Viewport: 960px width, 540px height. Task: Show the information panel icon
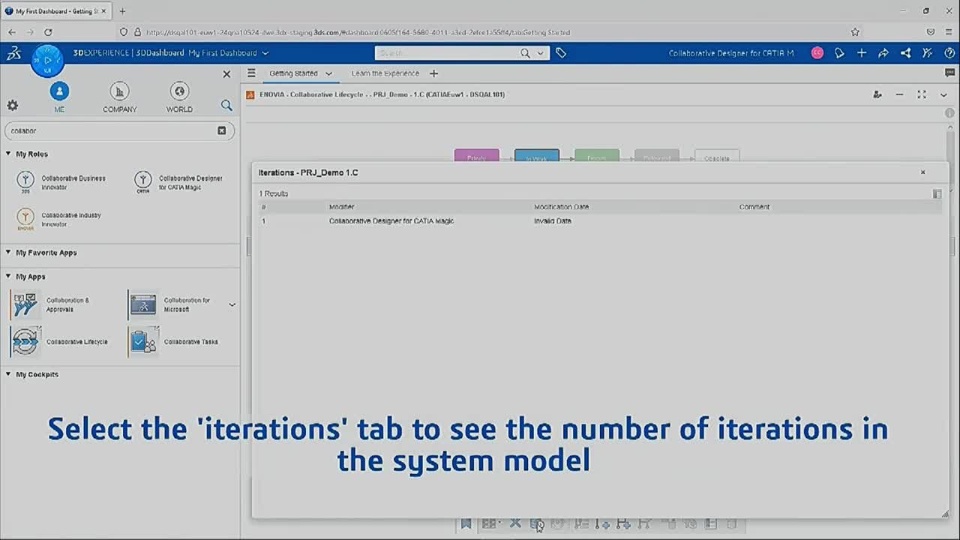[949, 113]
